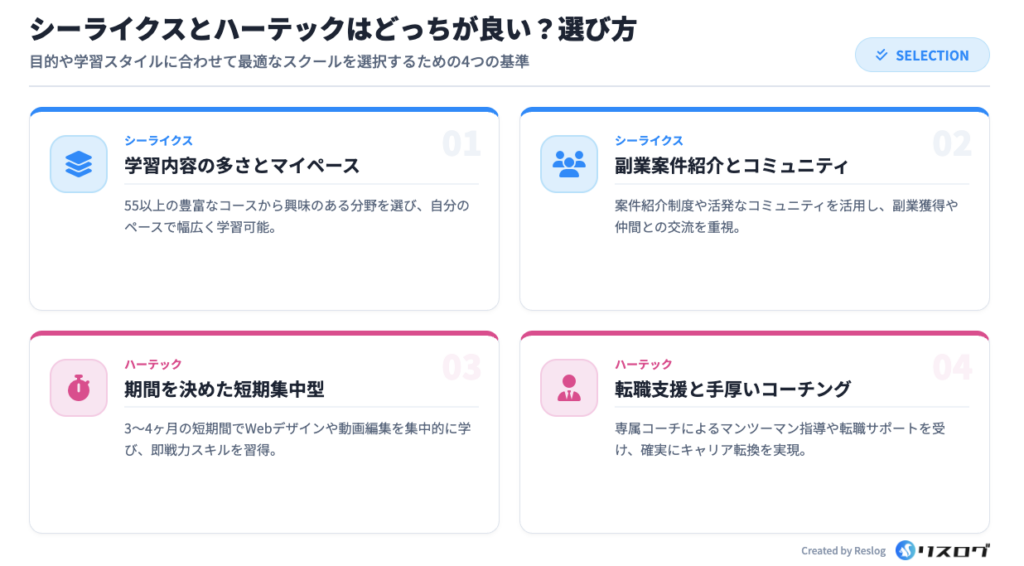Select the 副業案件紹介とコミュニティ heading
This screenshot has height=566, width=1024.
(731, 166)
